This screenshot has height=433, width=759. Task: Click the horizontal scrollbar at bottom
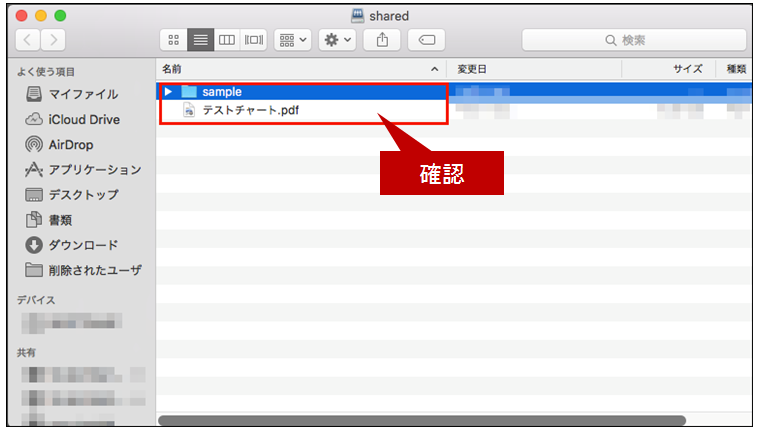click(x=422, y=420)
